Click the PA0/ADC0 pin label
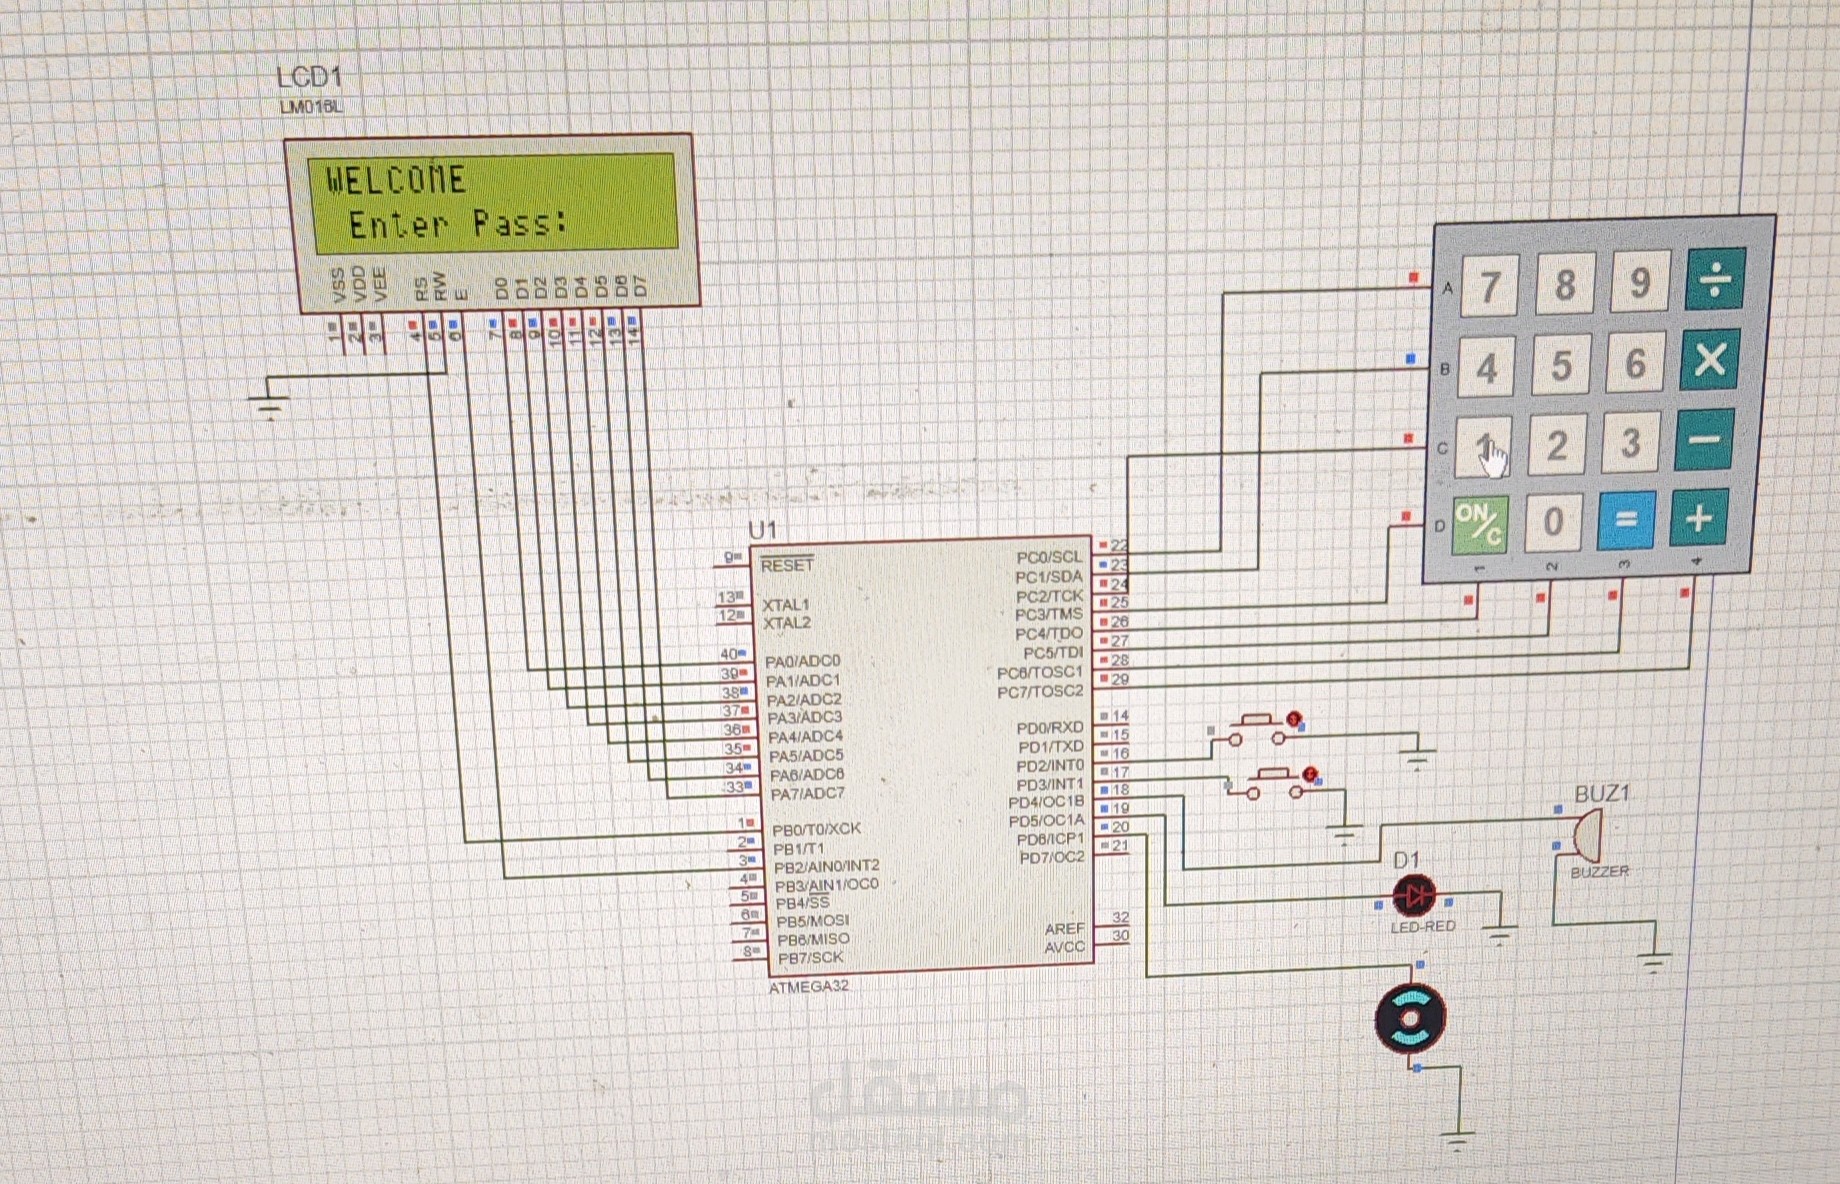Image resolution: width=1840 pixels, height=1184 pixels. [803, 661]
